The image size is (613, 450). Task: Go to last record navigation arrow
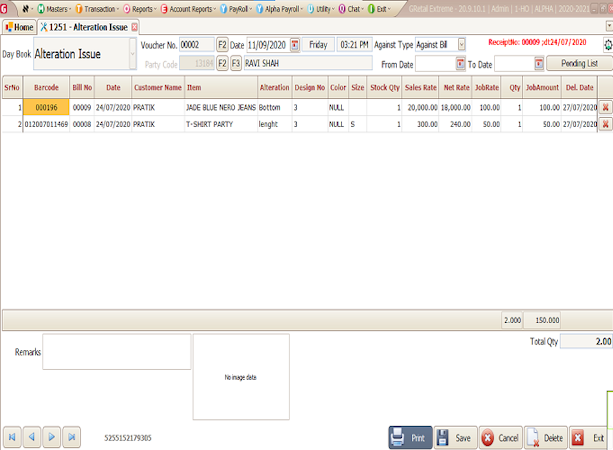pos(72,437)
